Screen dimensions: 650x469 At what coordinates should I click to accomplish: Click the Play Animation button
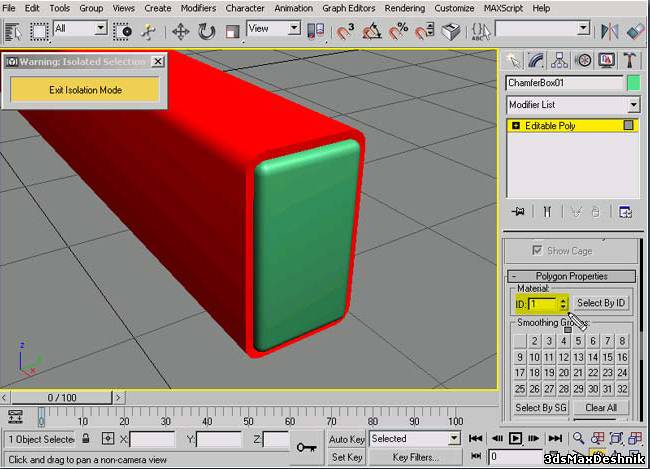point(515,438)
